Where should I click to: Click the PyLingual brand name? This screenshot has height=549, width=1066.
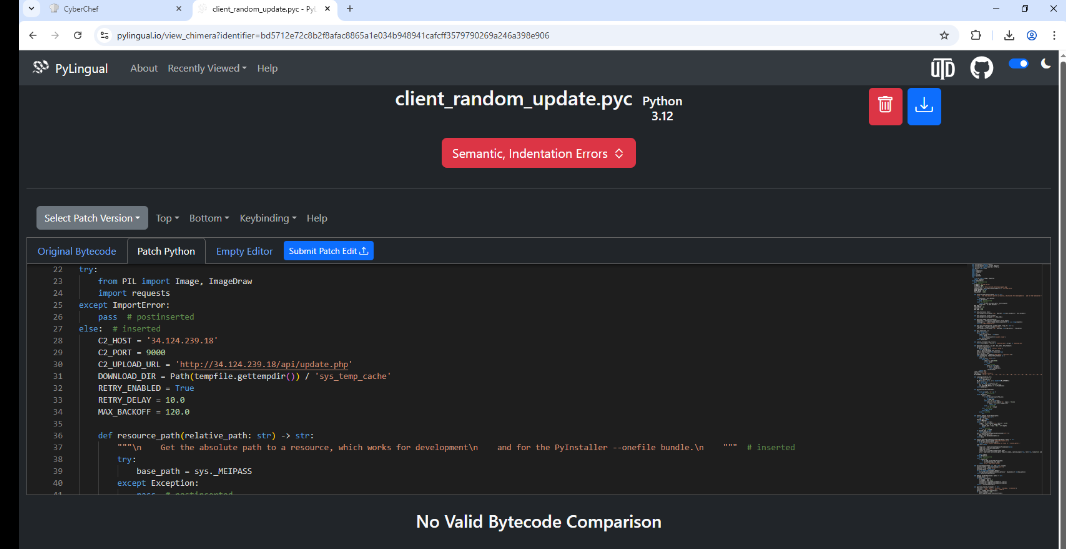(81, 68)
